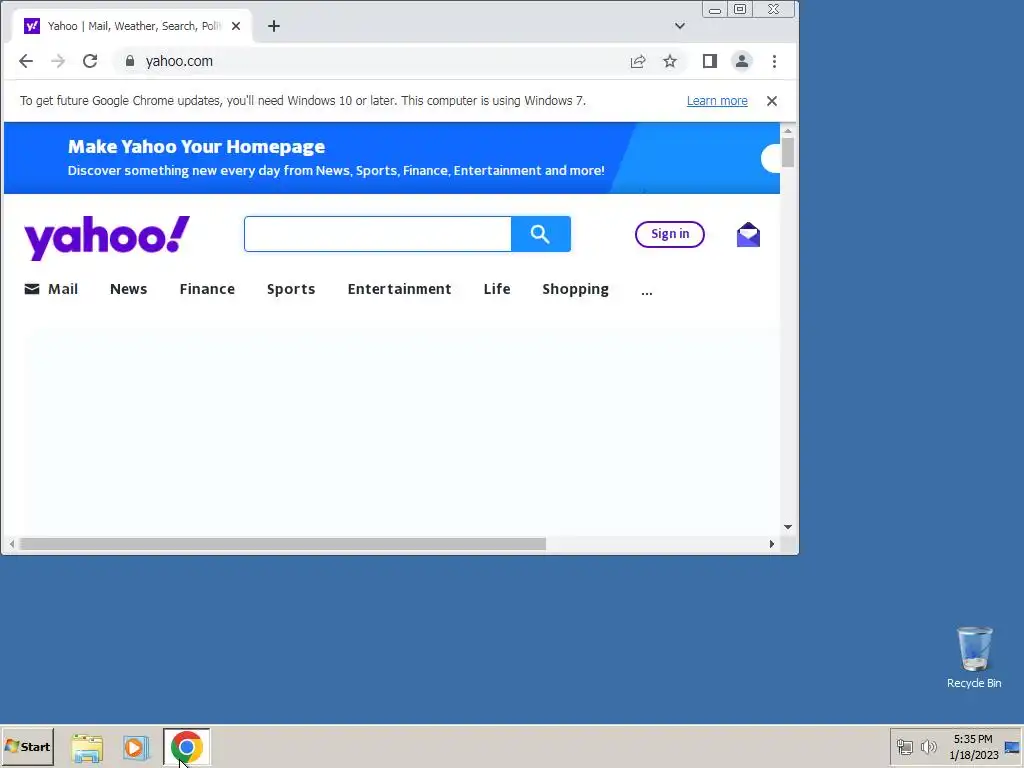Click the Sign in button
1024x768 pixels.
(670, 234)
